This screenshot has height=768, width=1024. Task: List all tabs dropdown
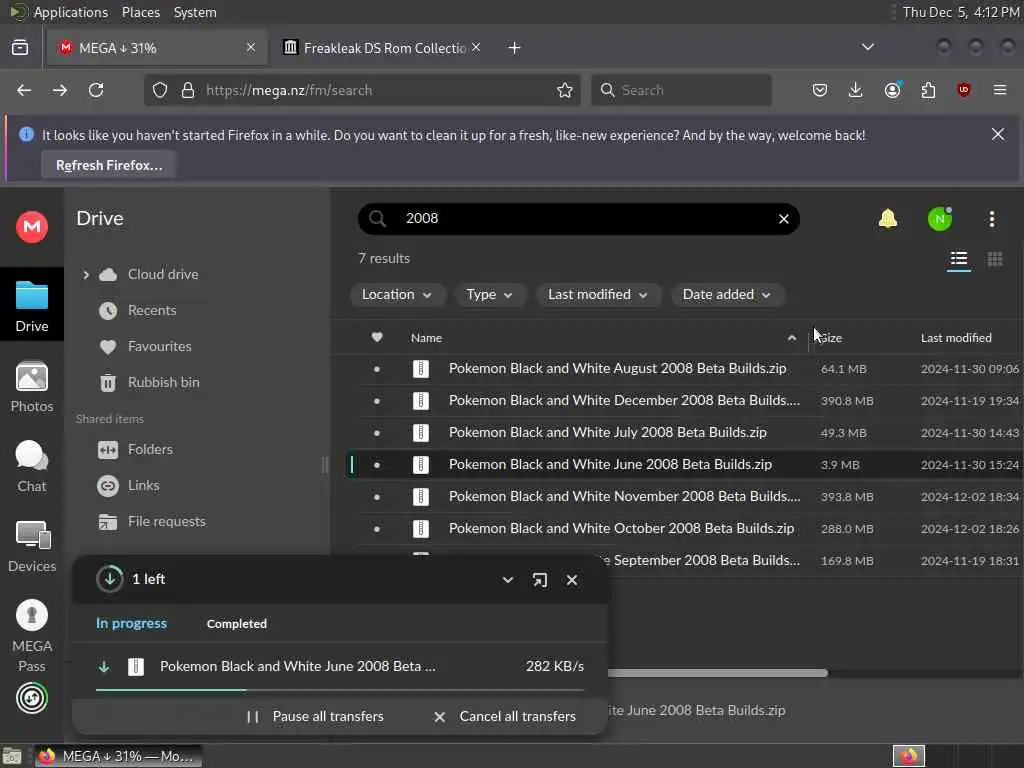pos(867,47)
